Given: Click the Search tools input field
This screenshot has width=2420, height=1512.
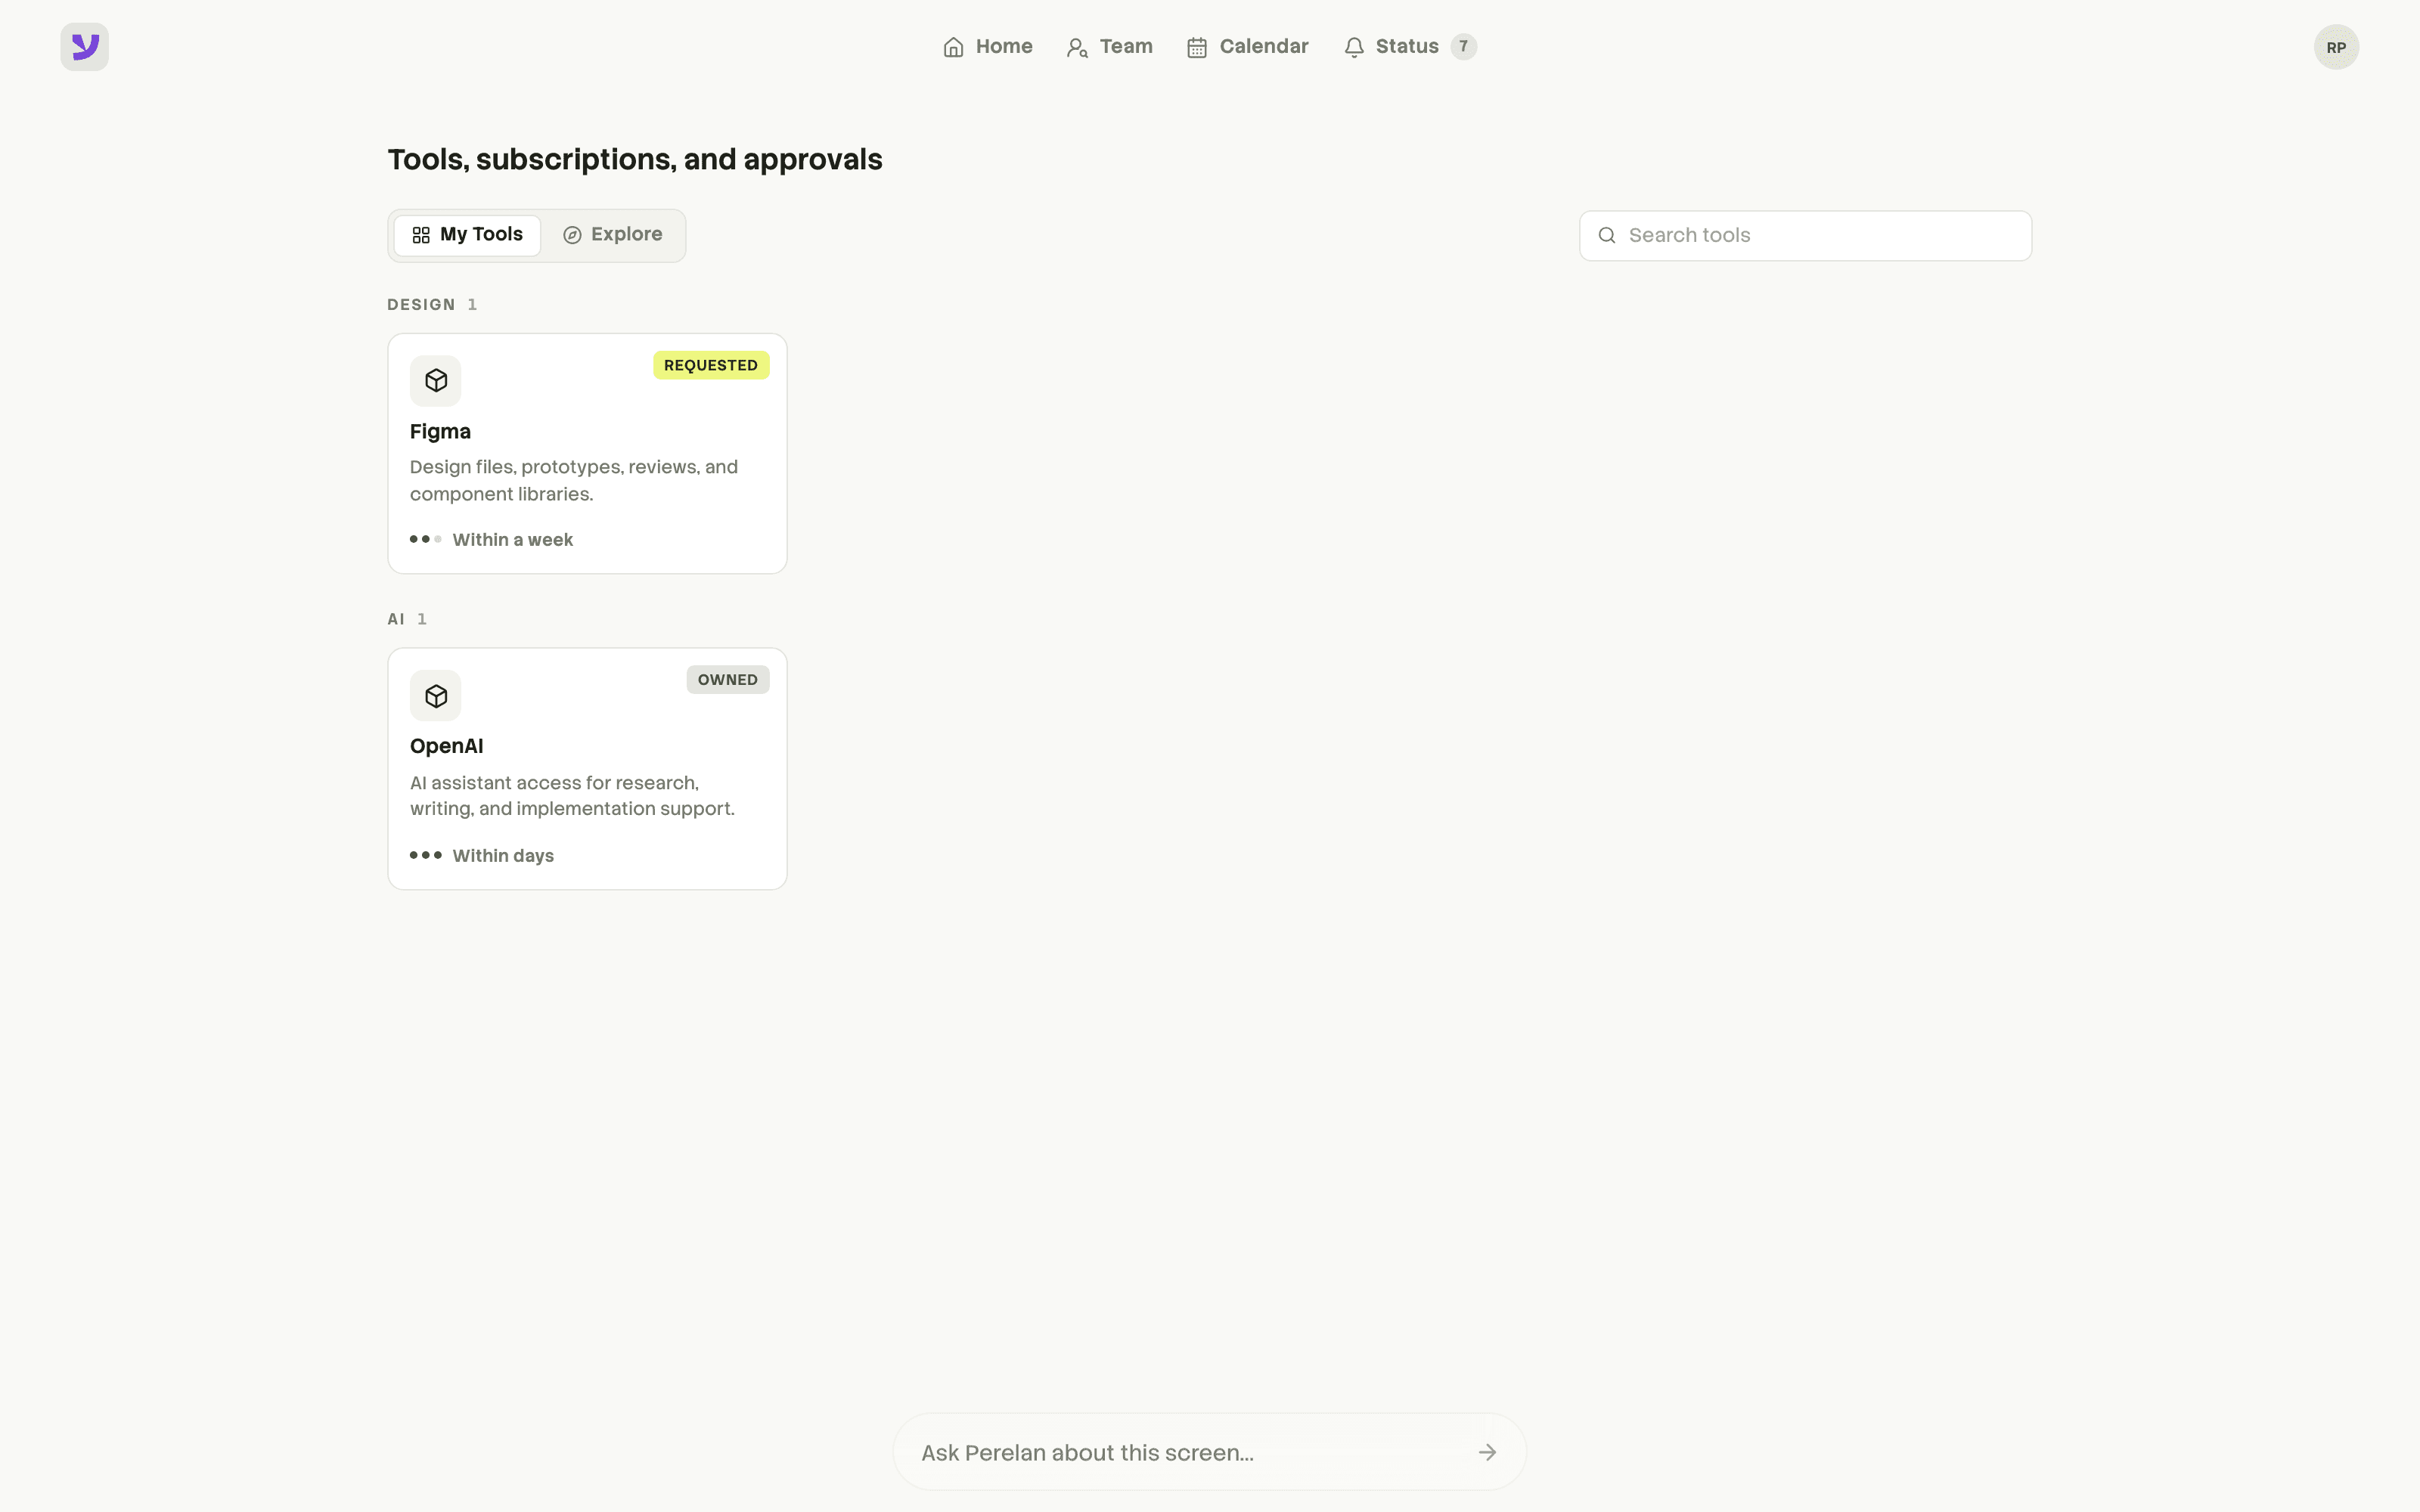Looking at the screenshot, I should (x=1805, y=236).
